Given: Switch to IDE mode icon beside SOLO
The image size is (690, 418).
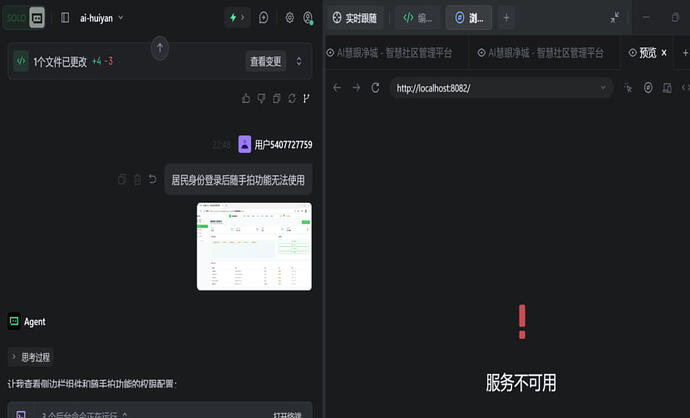Looking at the screenshot, I should tap(37, 18).
